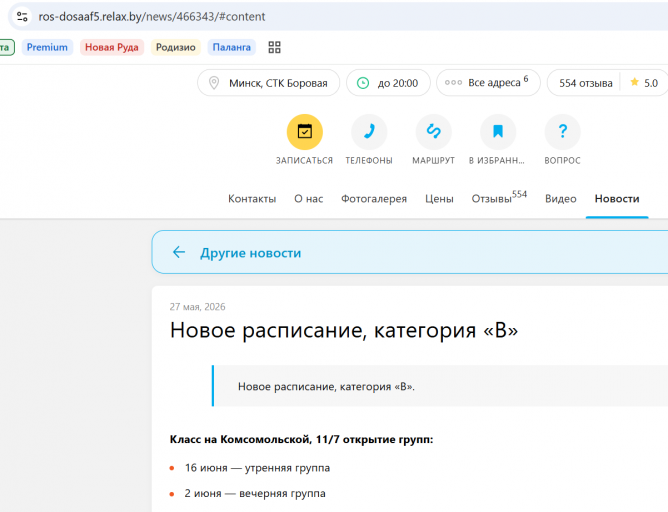668x512 pixels.
Task: Click the Вопрос question mark icon
Action: point(562,132)
